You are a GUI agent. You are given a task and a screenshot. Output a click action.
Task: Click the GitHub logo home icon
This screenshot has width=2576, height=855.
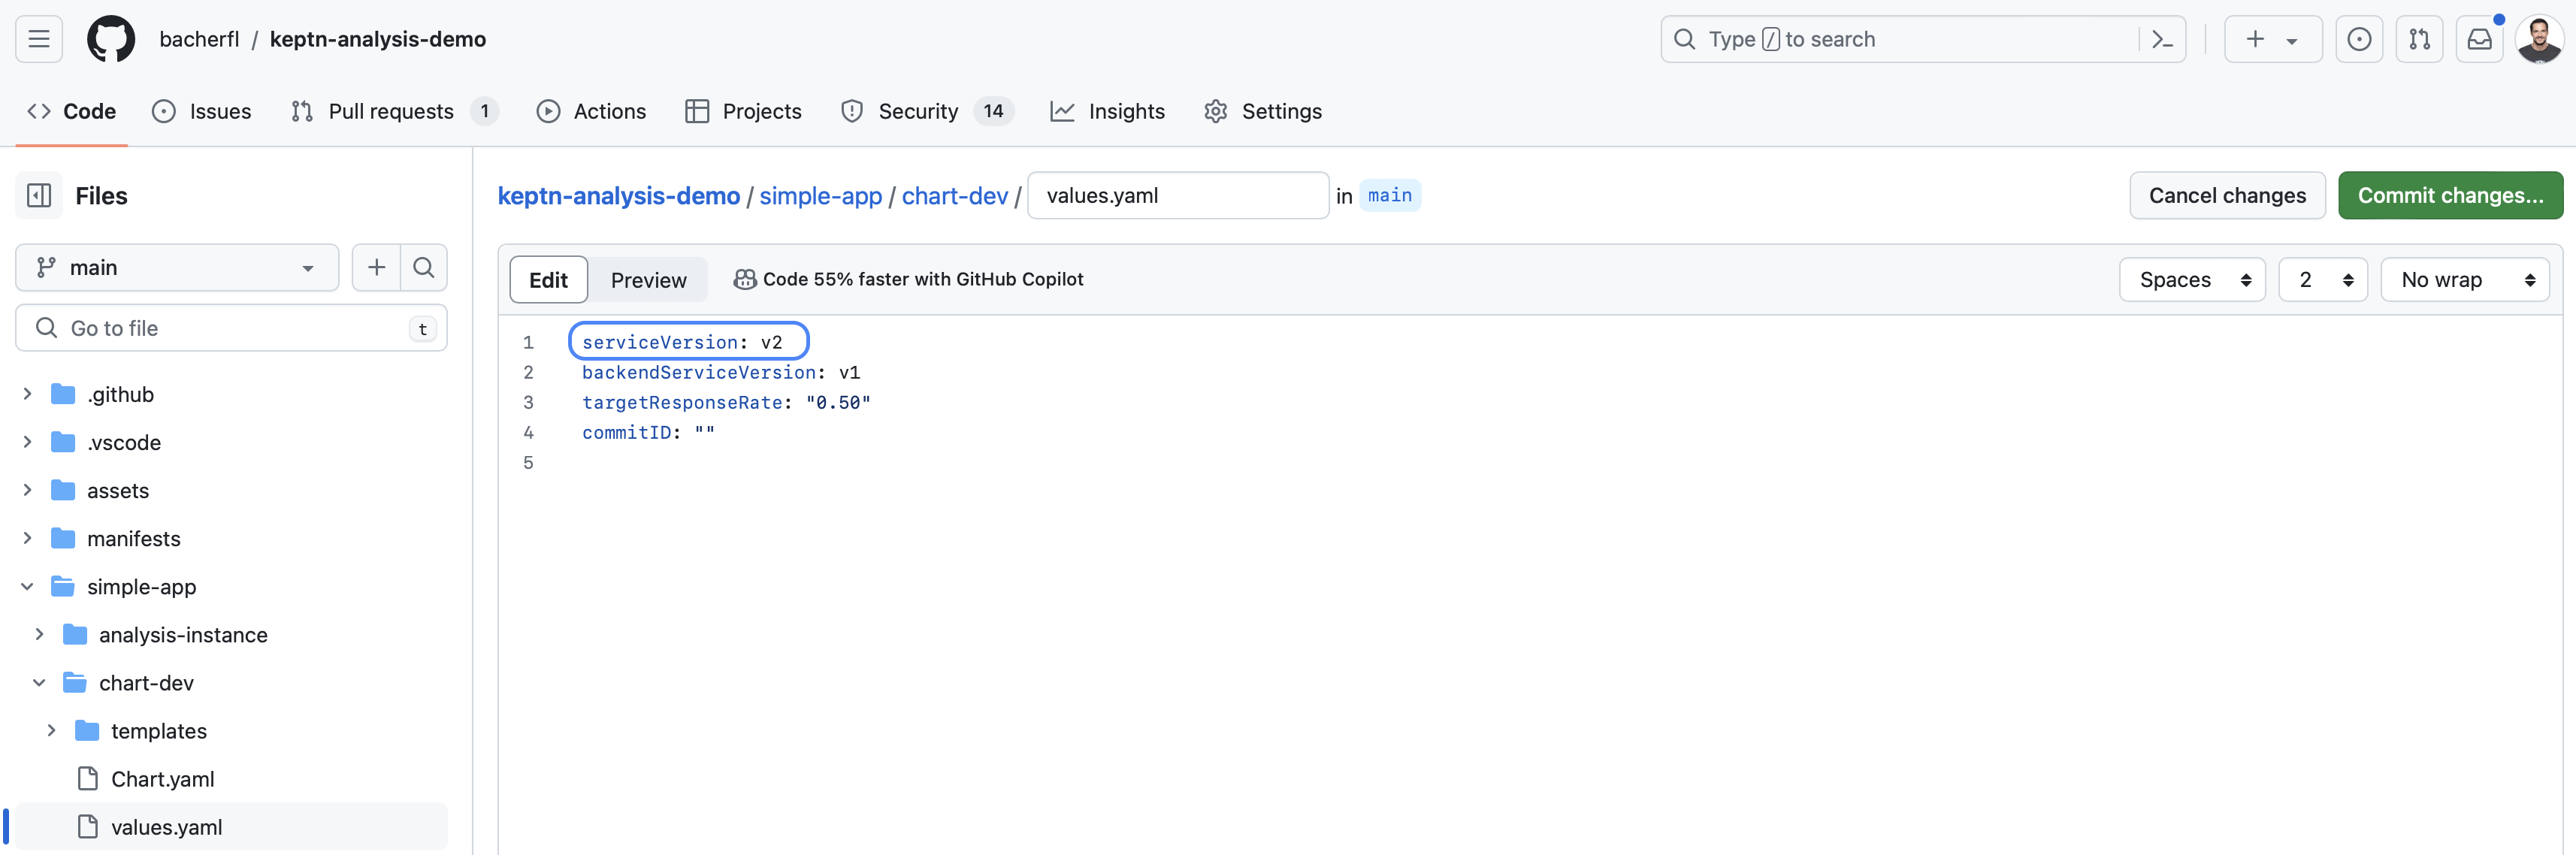point(110,39)
